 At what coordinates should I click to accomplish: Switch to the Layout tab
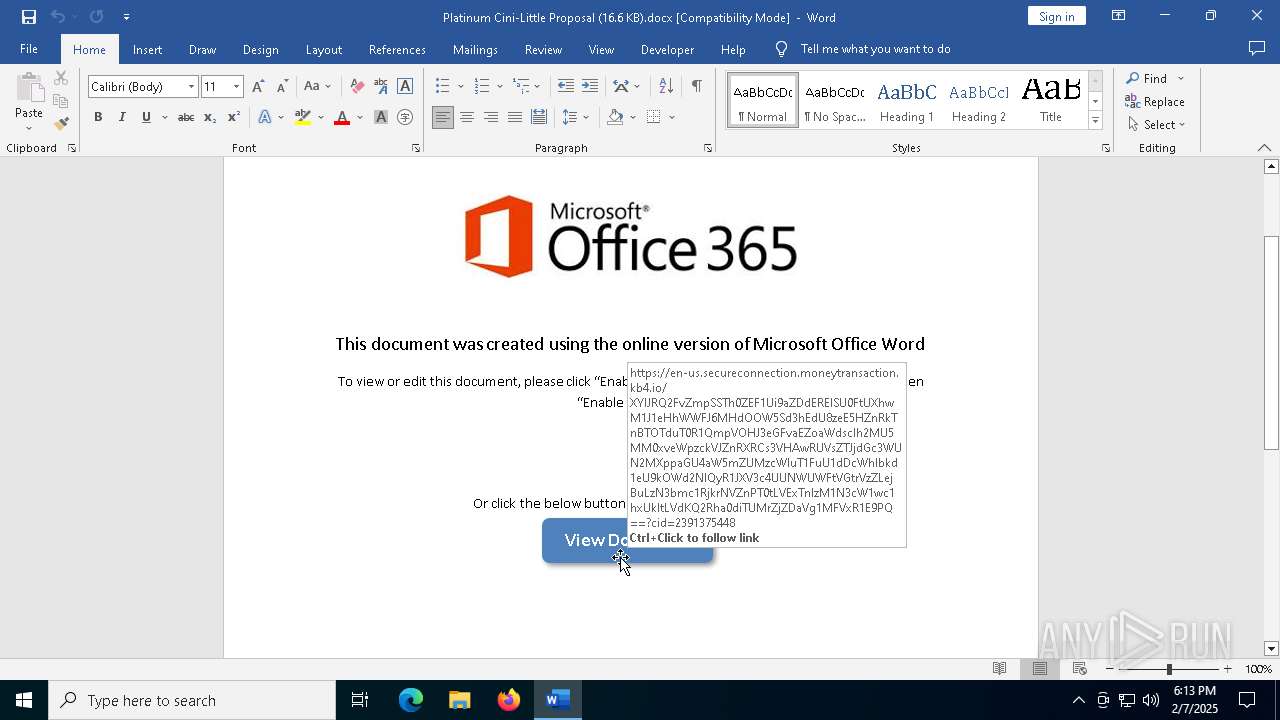(323, 49)
